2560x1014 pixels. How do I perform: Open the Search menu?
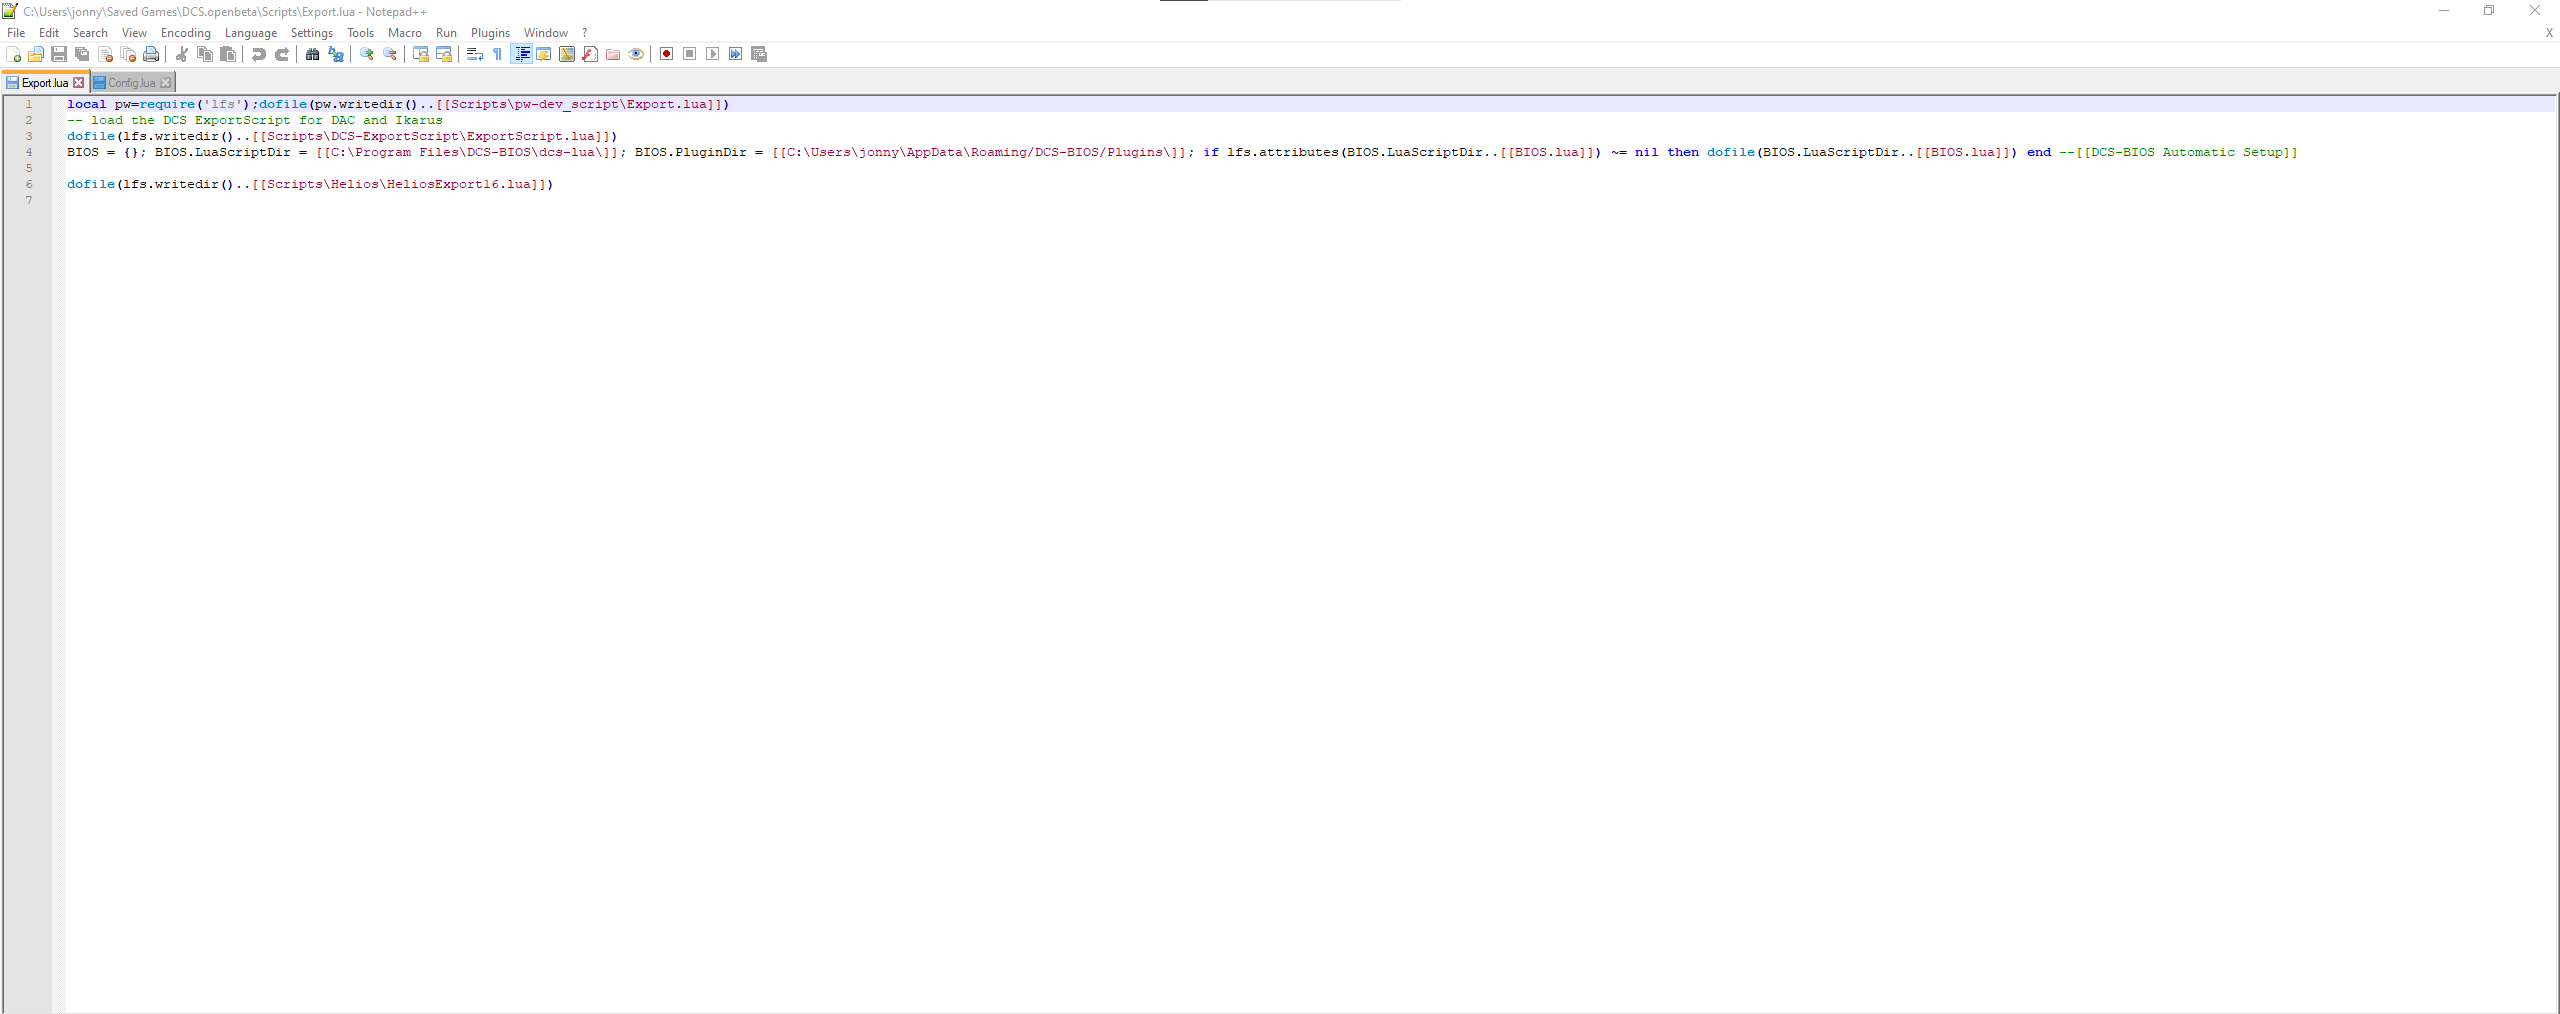[x=90, y=33]
